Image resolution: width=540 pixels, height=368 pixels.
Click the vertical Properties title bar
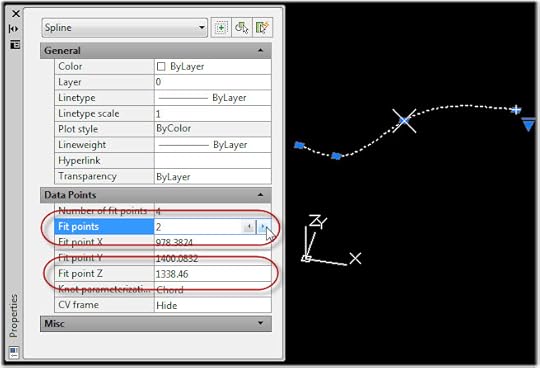pos(14,316)
